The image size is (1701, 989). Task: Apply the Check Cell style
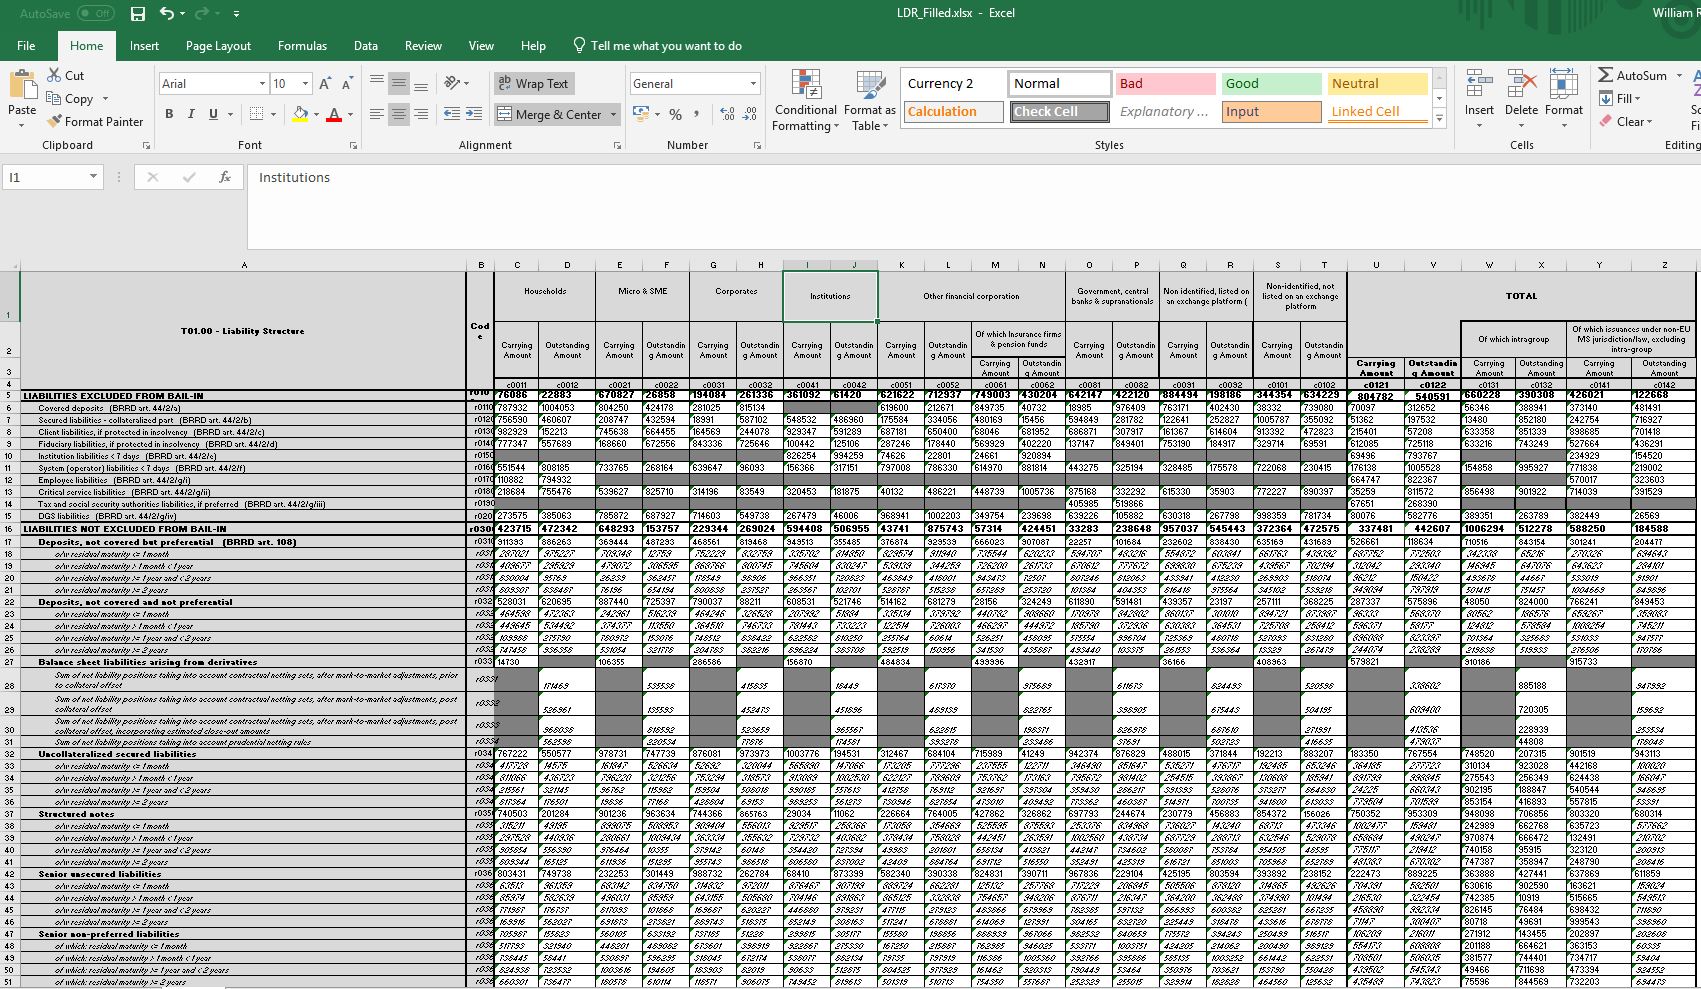[x=1057, y=111]
